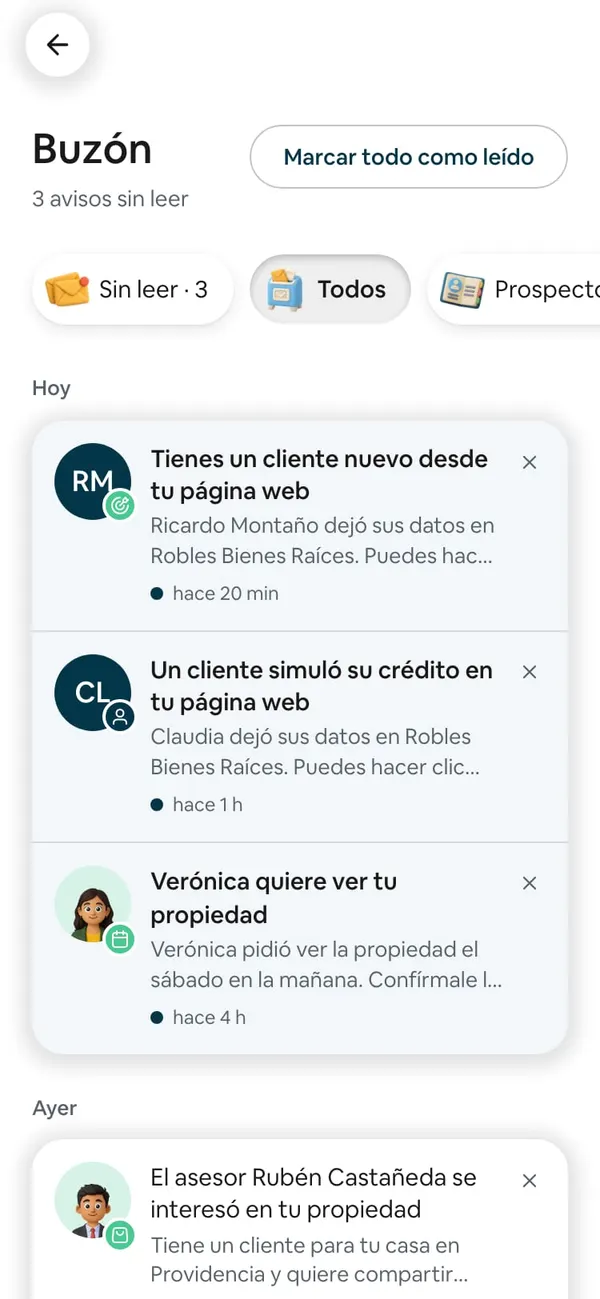Open the Prospectos filter tab
The width and height of the screenshot is (600, 1299).
click(514, 290)
